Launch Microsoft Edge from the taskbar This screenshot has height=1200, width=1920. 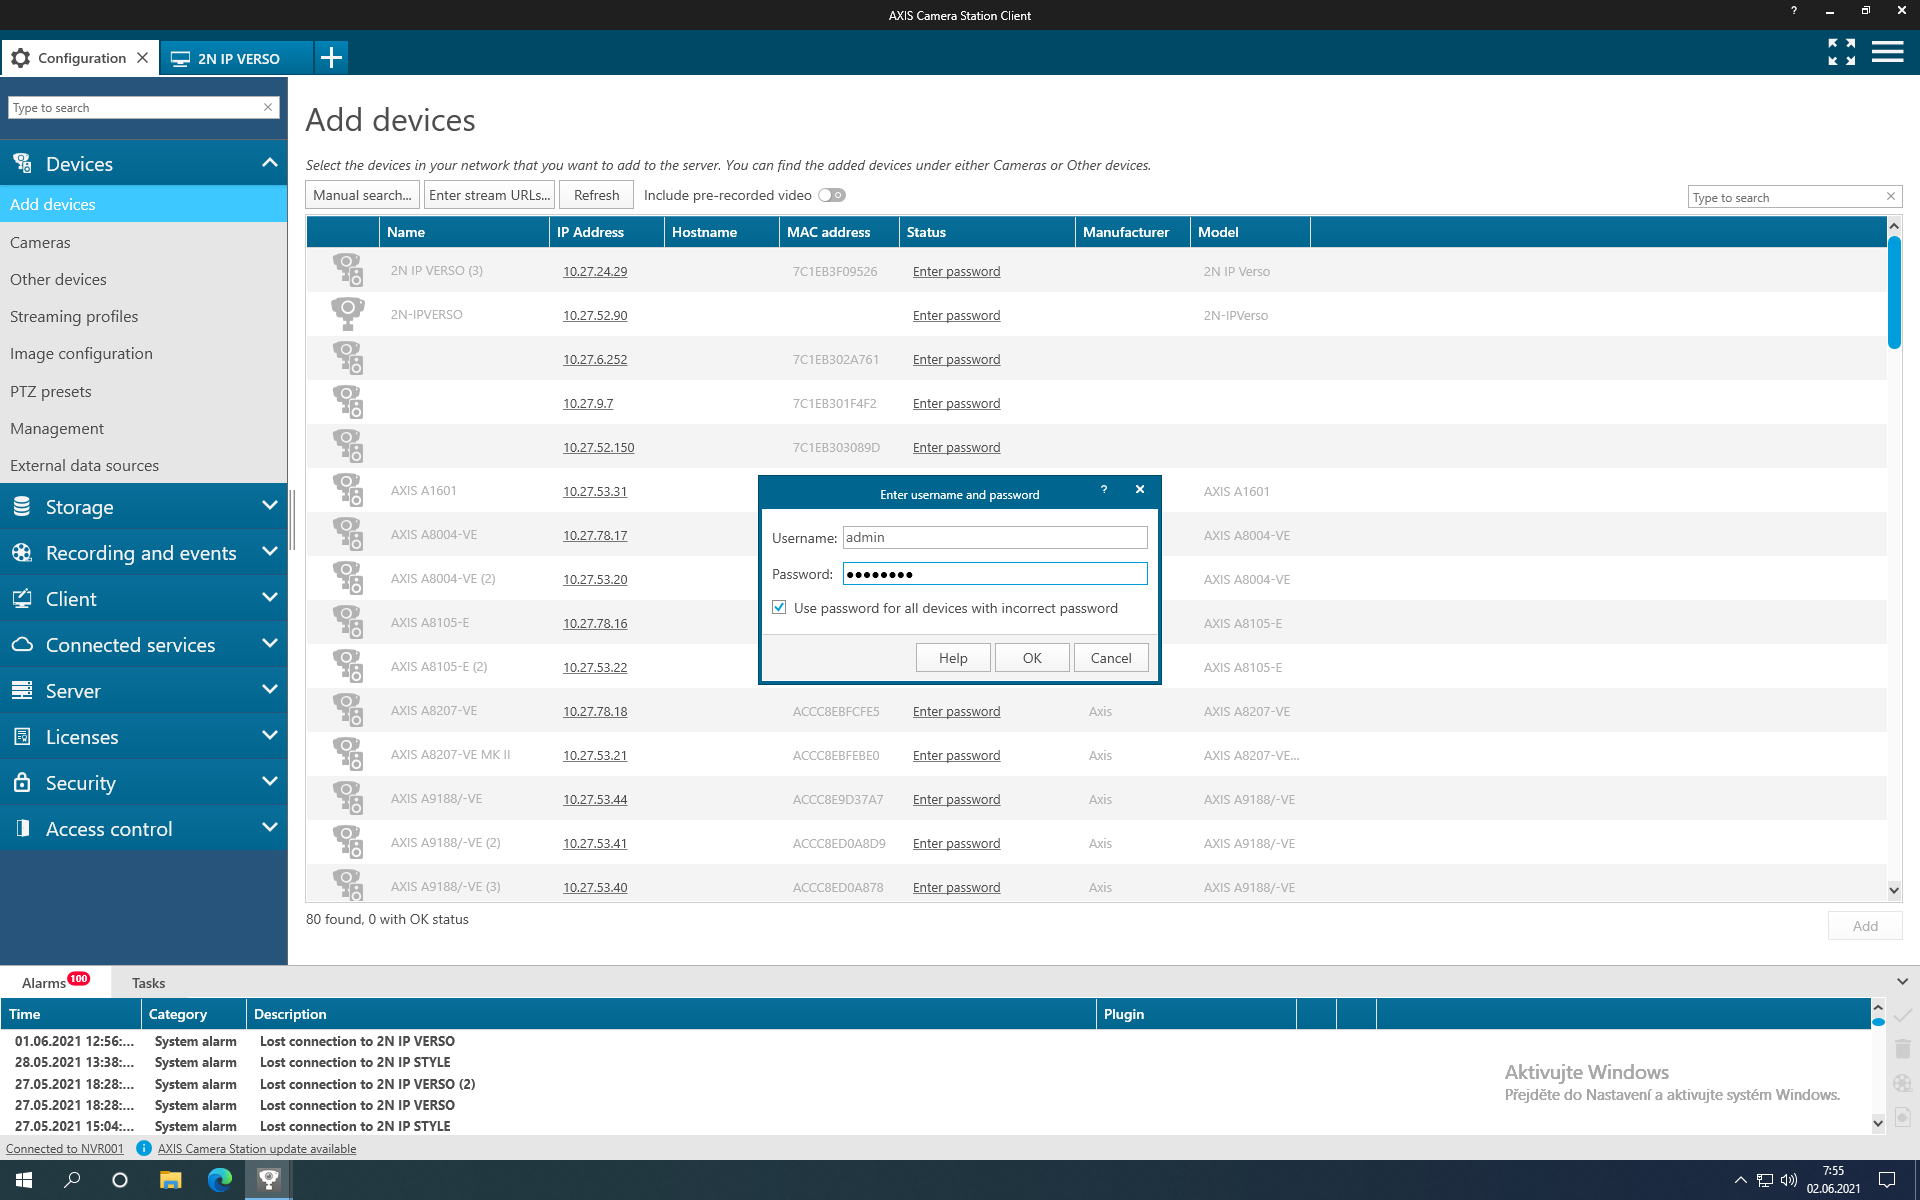(x=219, y=1180)
